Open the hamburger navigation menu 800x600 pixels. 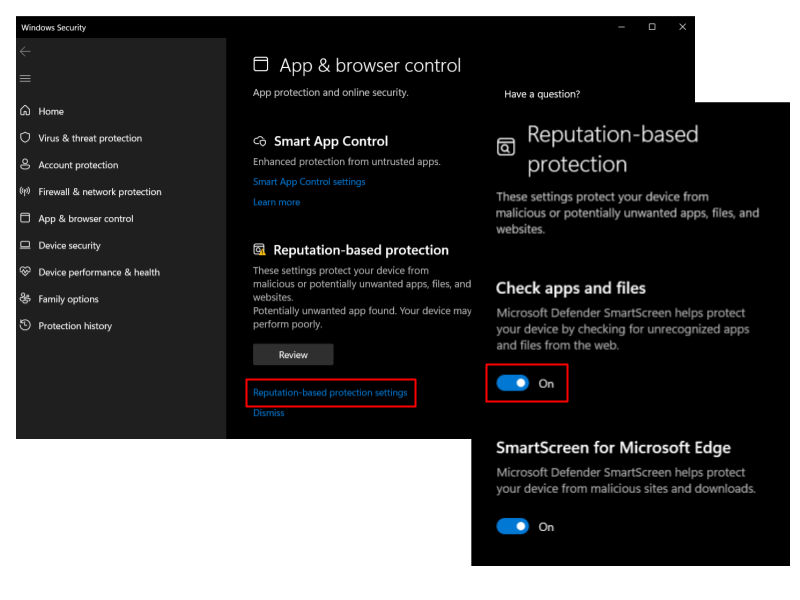[25, 78]
